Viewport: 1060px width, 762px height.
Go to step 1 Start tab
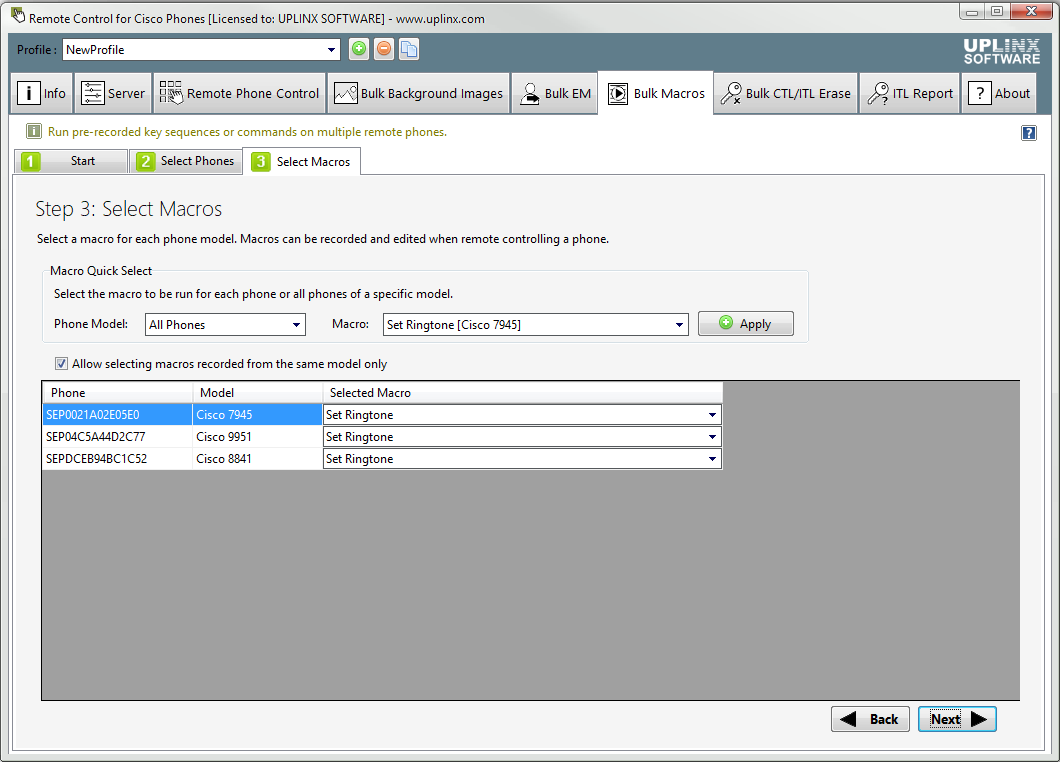[70, 161]
